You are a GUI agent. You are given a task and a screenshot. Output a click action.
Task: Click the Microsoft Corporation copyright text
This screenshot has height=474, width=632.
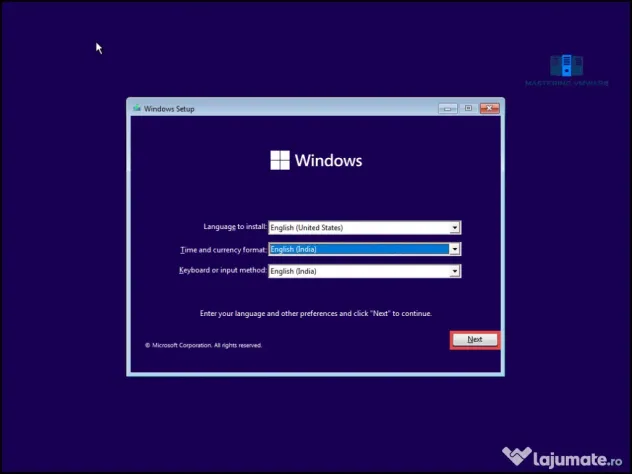[204, 345]
